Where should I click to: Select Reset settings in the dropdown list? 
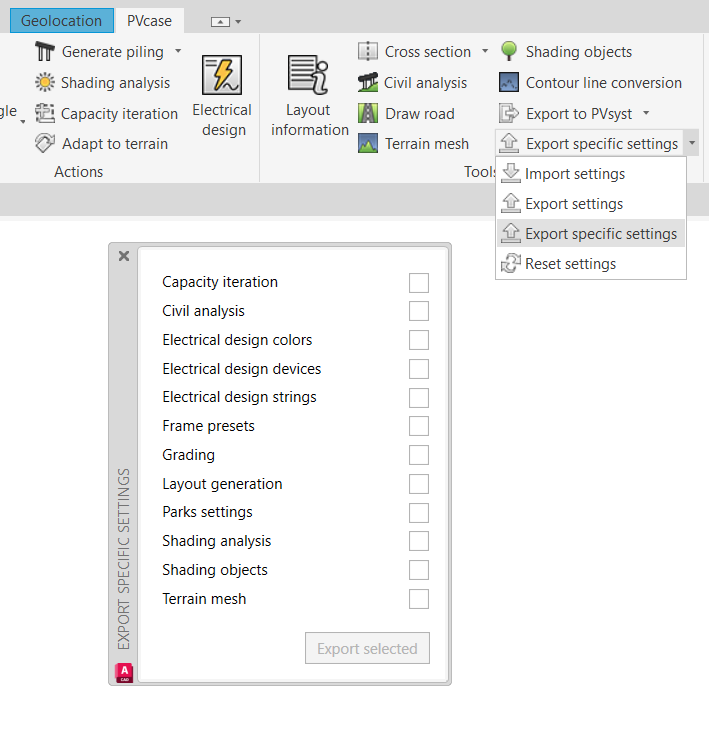pyautogui.click(x=570, y=264)
